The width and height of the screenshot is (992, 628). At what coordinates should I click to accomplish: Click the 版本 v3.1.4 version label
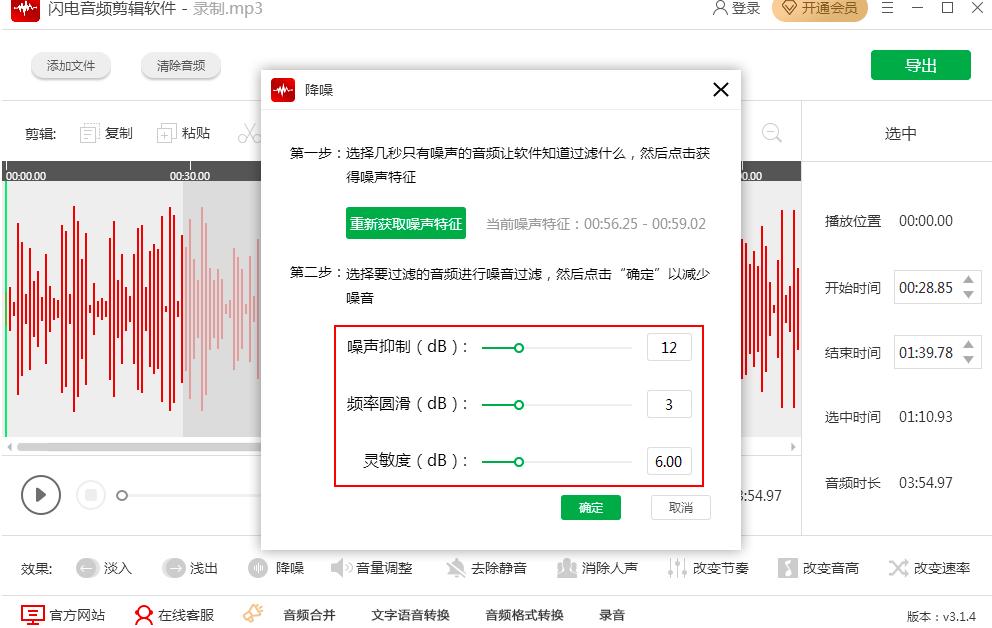point(941,616)
